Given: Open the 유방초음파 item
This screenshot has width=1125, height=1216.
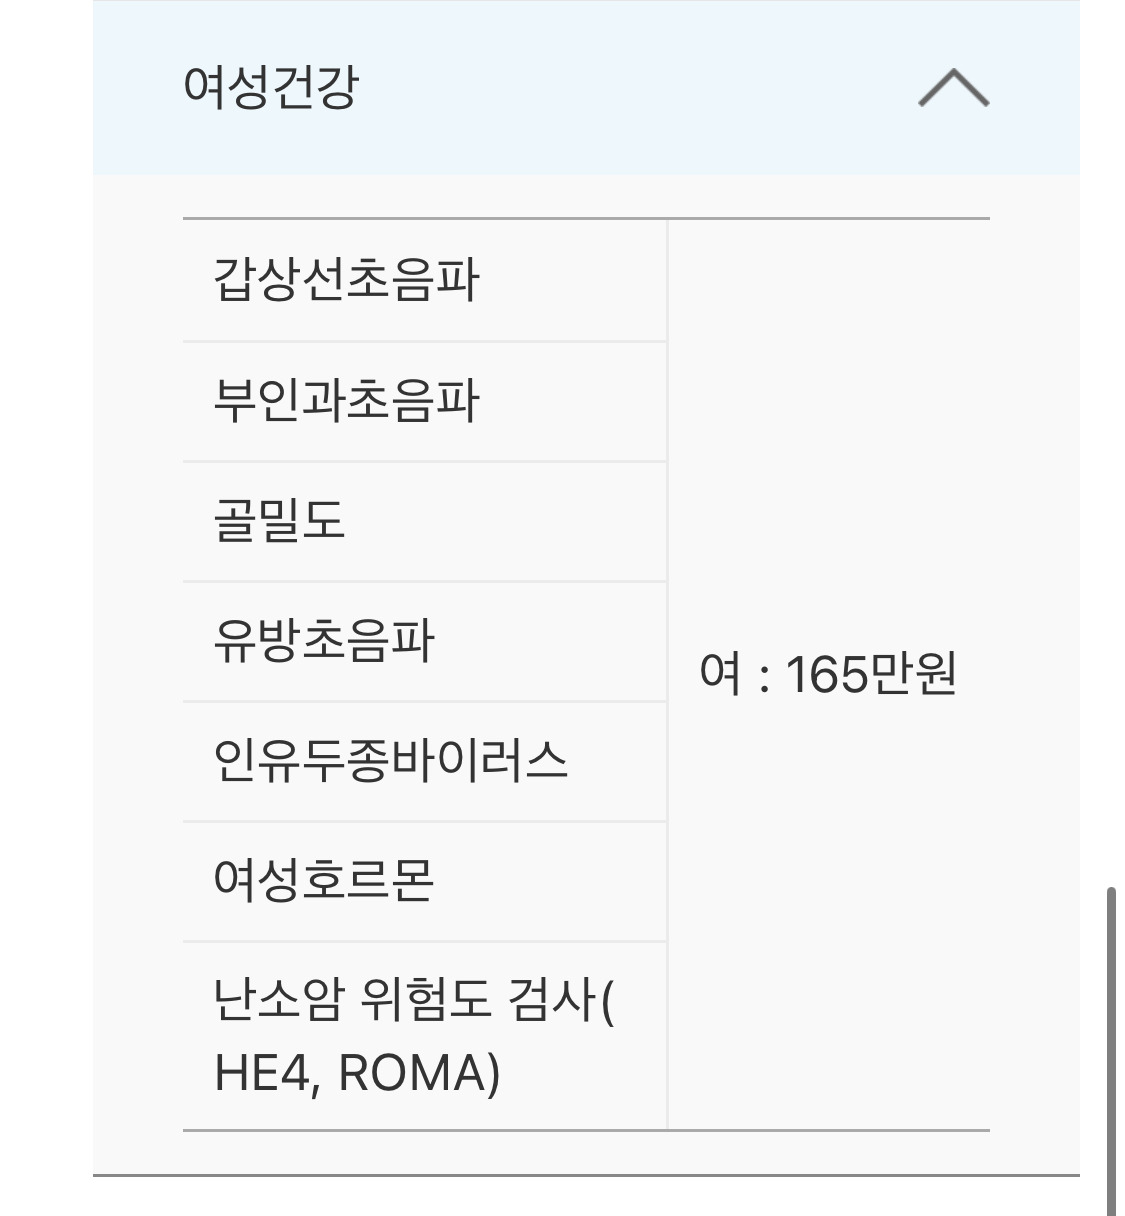Looking at the screenshot, I should tap(324, 641).
